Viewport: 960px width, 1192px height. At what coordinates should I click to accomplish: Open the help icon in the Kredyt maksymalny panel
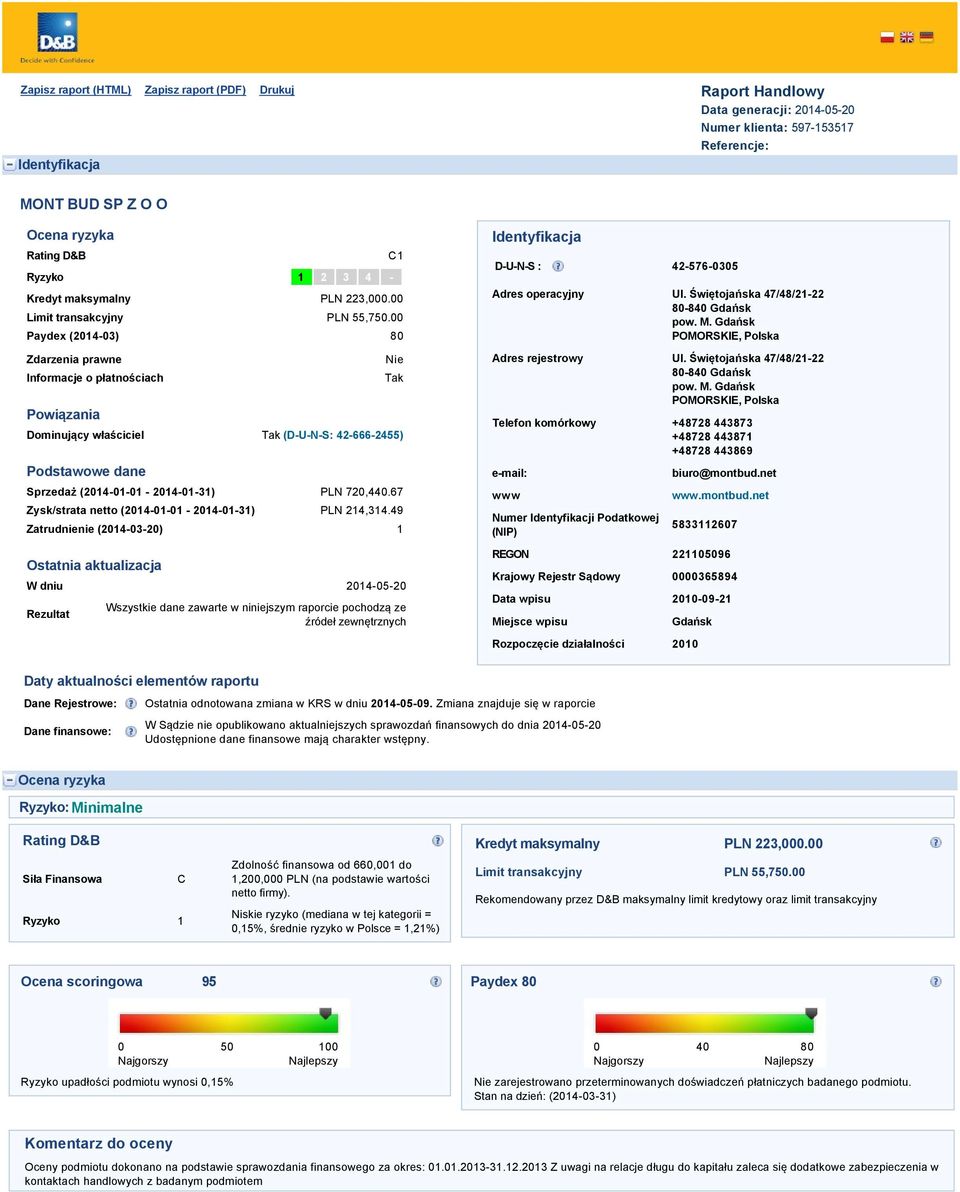pos(936,842)
